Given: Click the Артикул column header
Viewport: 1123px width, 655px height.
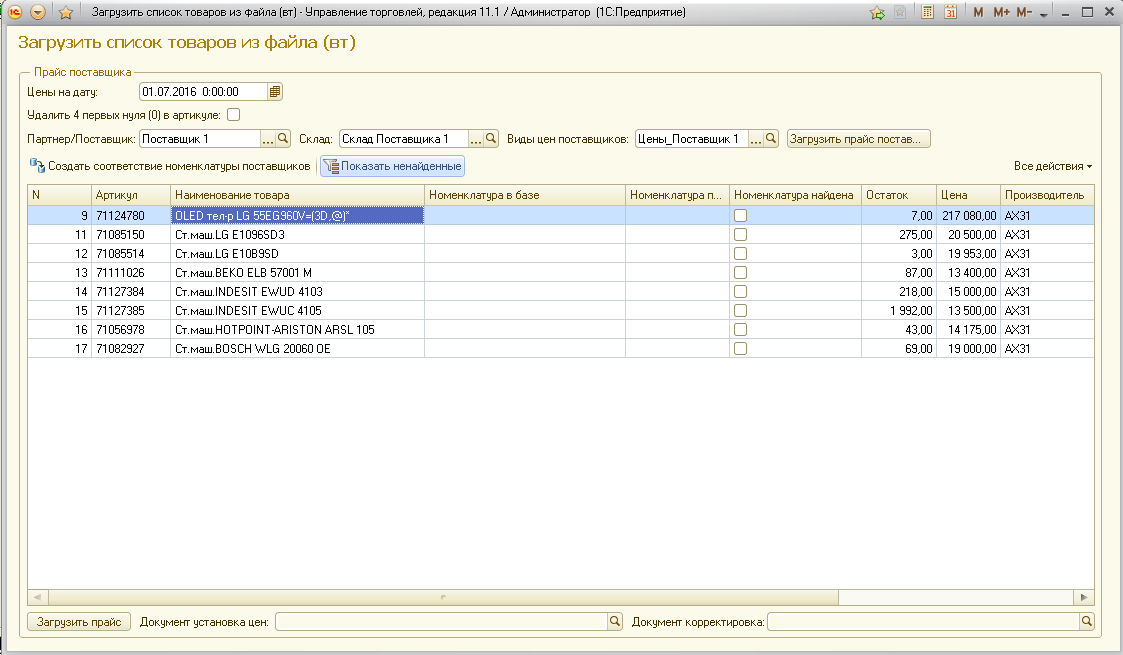Looking at the screenshot, I should [131, 195].
